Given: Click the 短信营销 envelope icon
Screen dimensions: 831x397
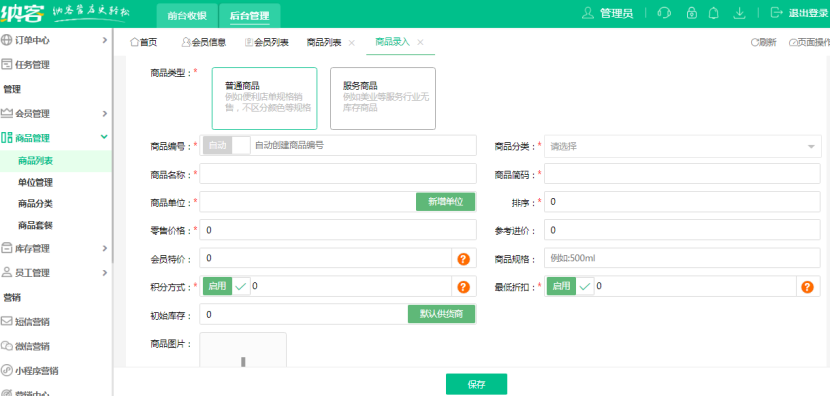Looking at the screenshot, I should (6, 321).
